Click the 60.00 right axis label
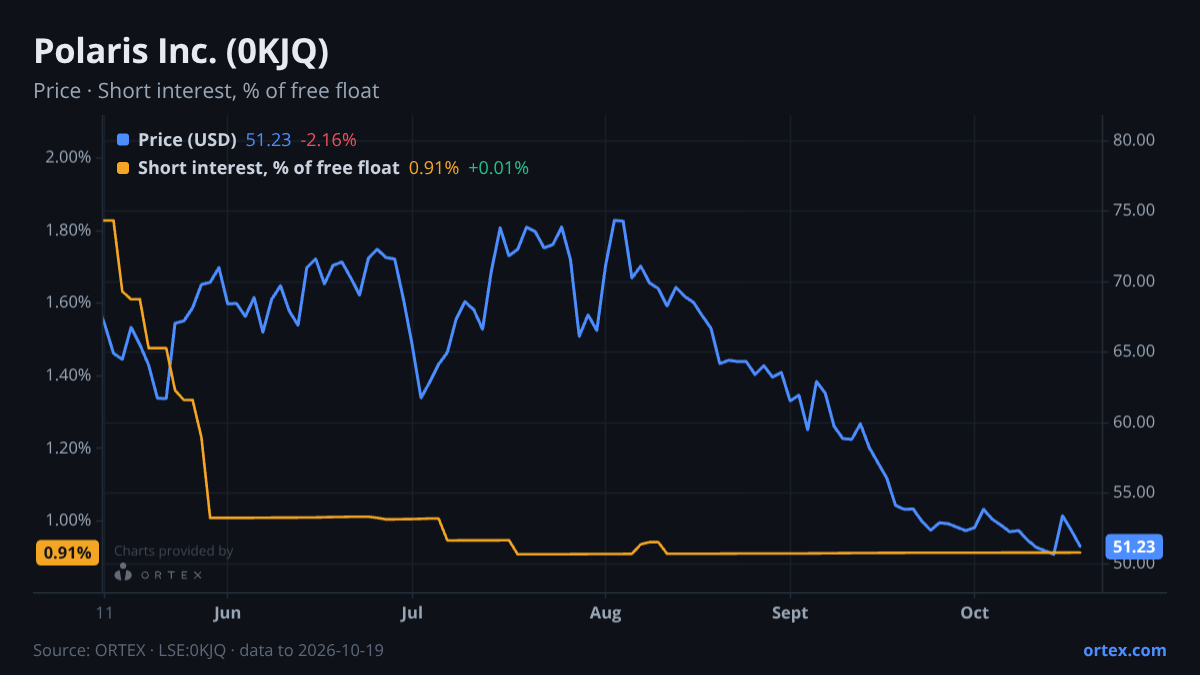 point(1134,422)
